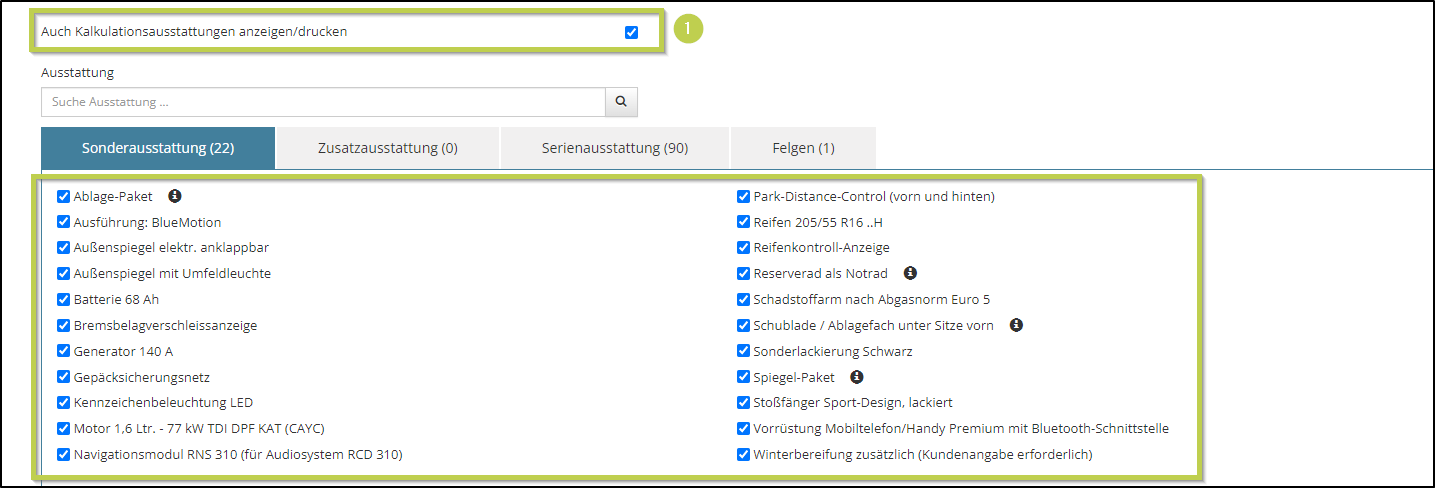Show info icon for Spiegel-Paket

point(857,377)
